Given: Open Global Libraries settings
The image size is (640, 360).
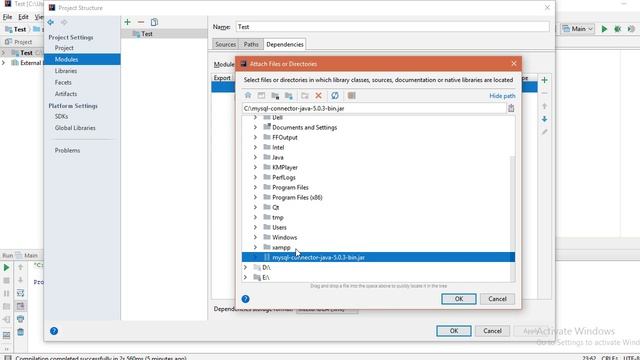Looking at the screenshot, I should point(75,128).
